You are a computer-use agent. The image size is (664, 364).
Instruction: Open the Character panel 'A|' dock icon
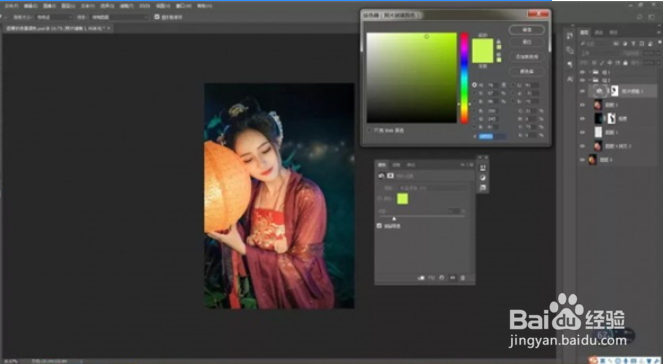570,79
